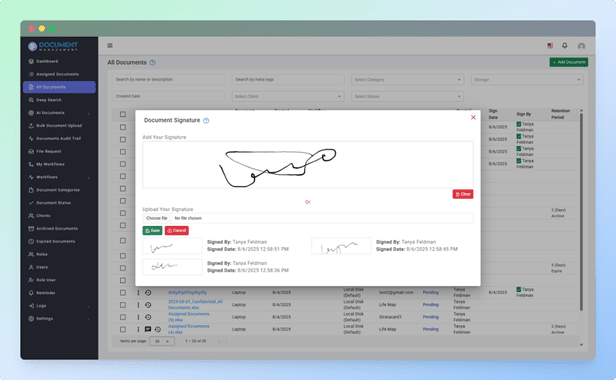Open the Select Category dropdown

(x=407, y=80)
